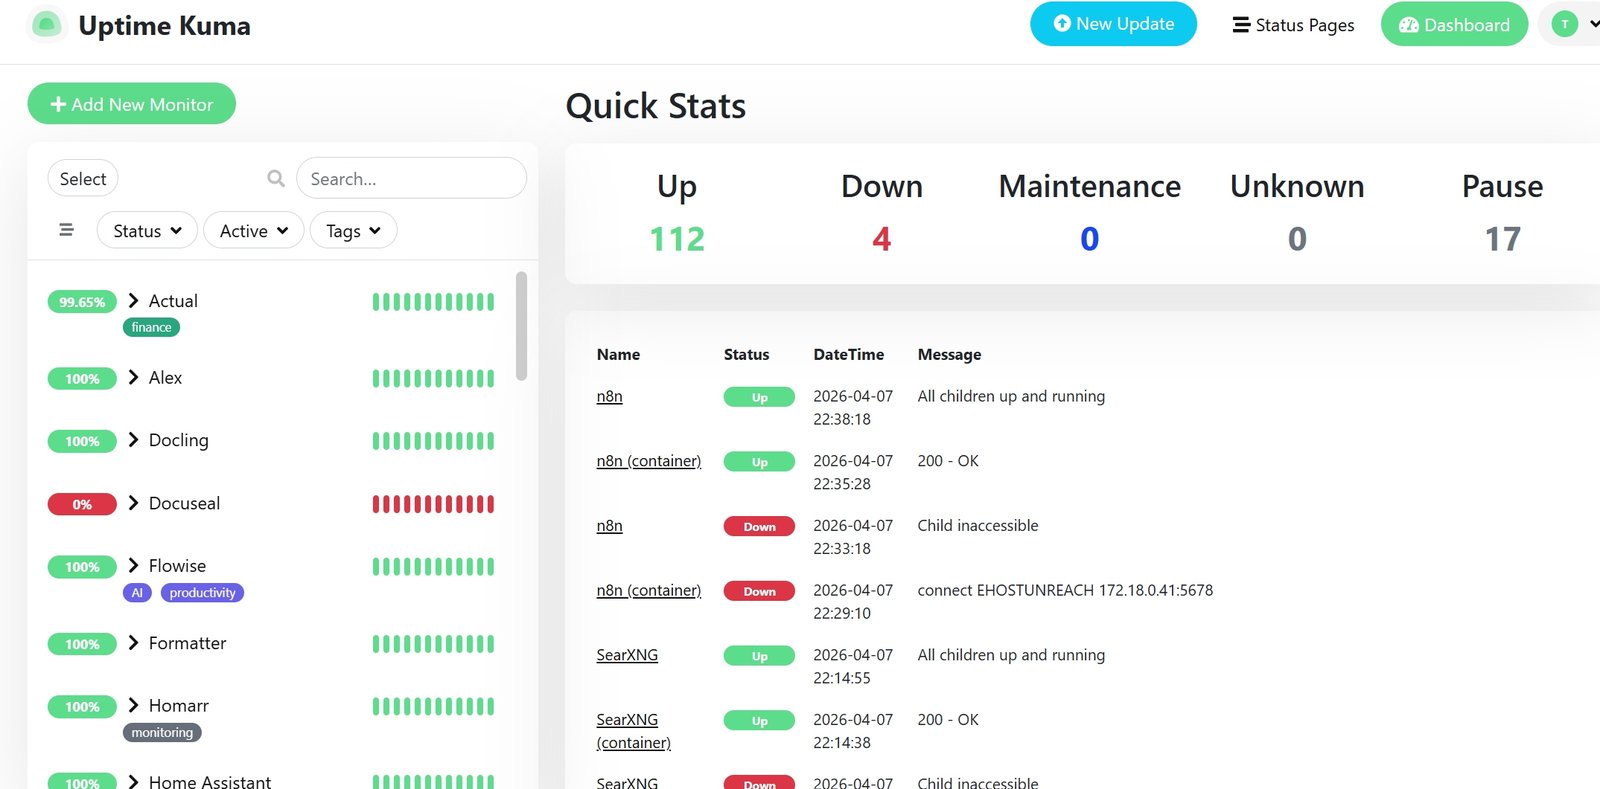
Task: Open the profile dropdown arrow
Action: [x=1593, y=24]
